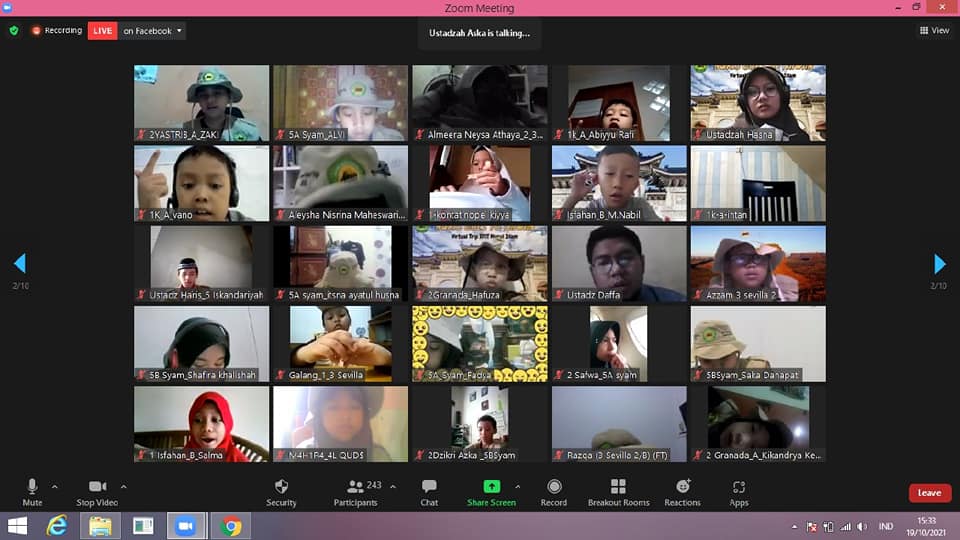Open the Participants panel

pyautogui.click(x=355, y=488)
